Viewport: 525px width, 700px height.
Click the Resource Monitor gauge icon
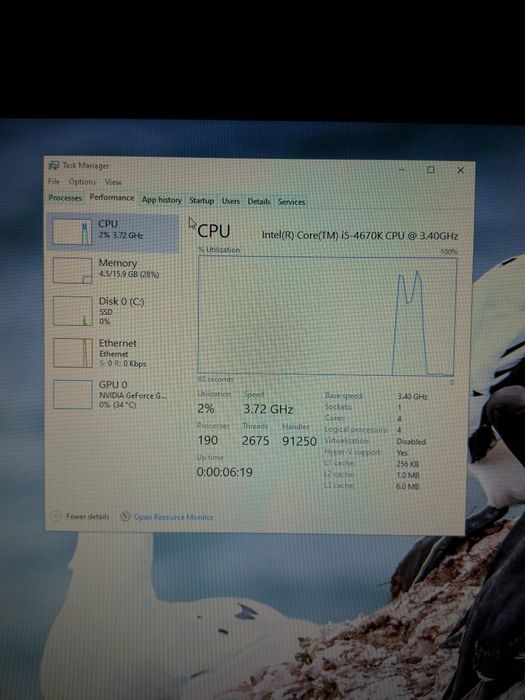point(125,517)
